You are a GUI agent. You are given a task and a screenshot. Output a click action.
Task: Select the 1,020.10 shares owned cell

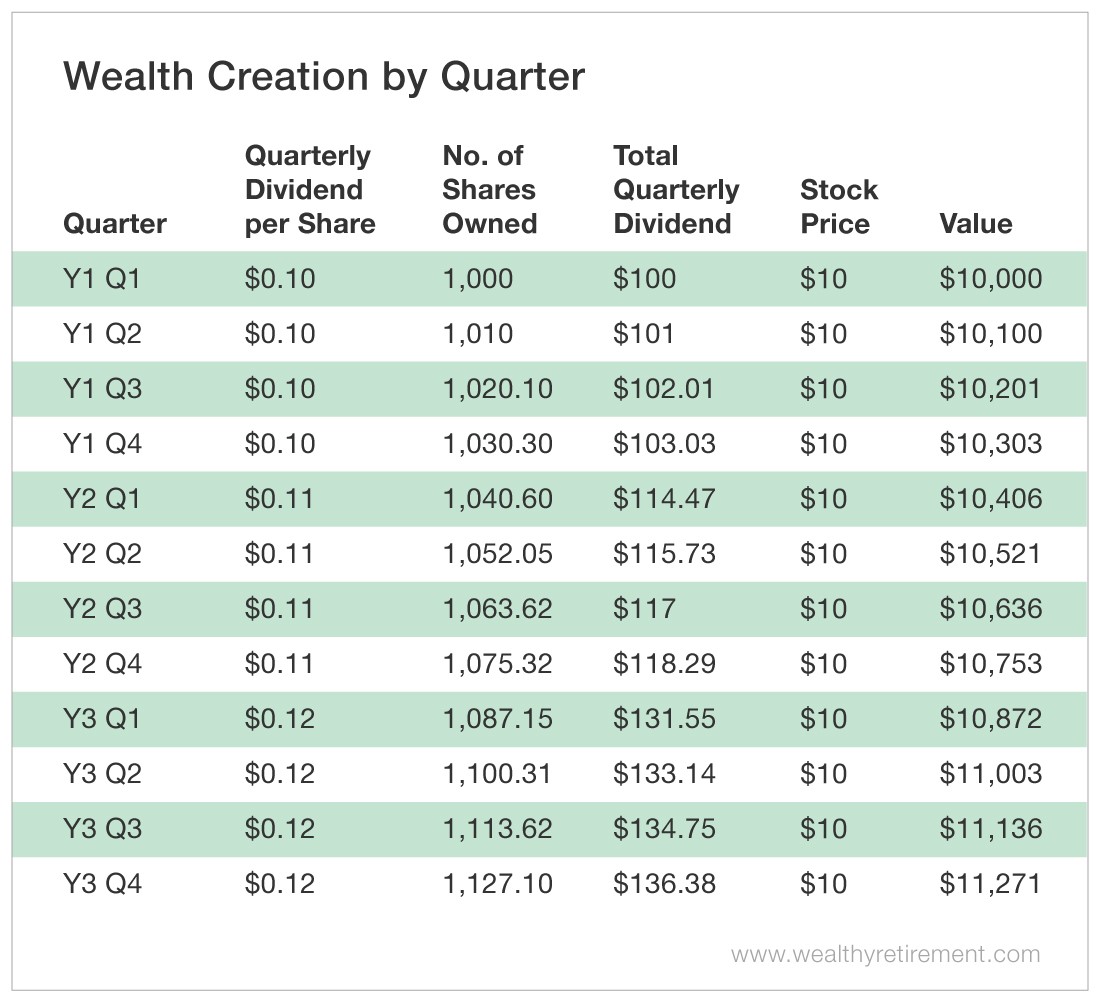(x=497, y=389)
